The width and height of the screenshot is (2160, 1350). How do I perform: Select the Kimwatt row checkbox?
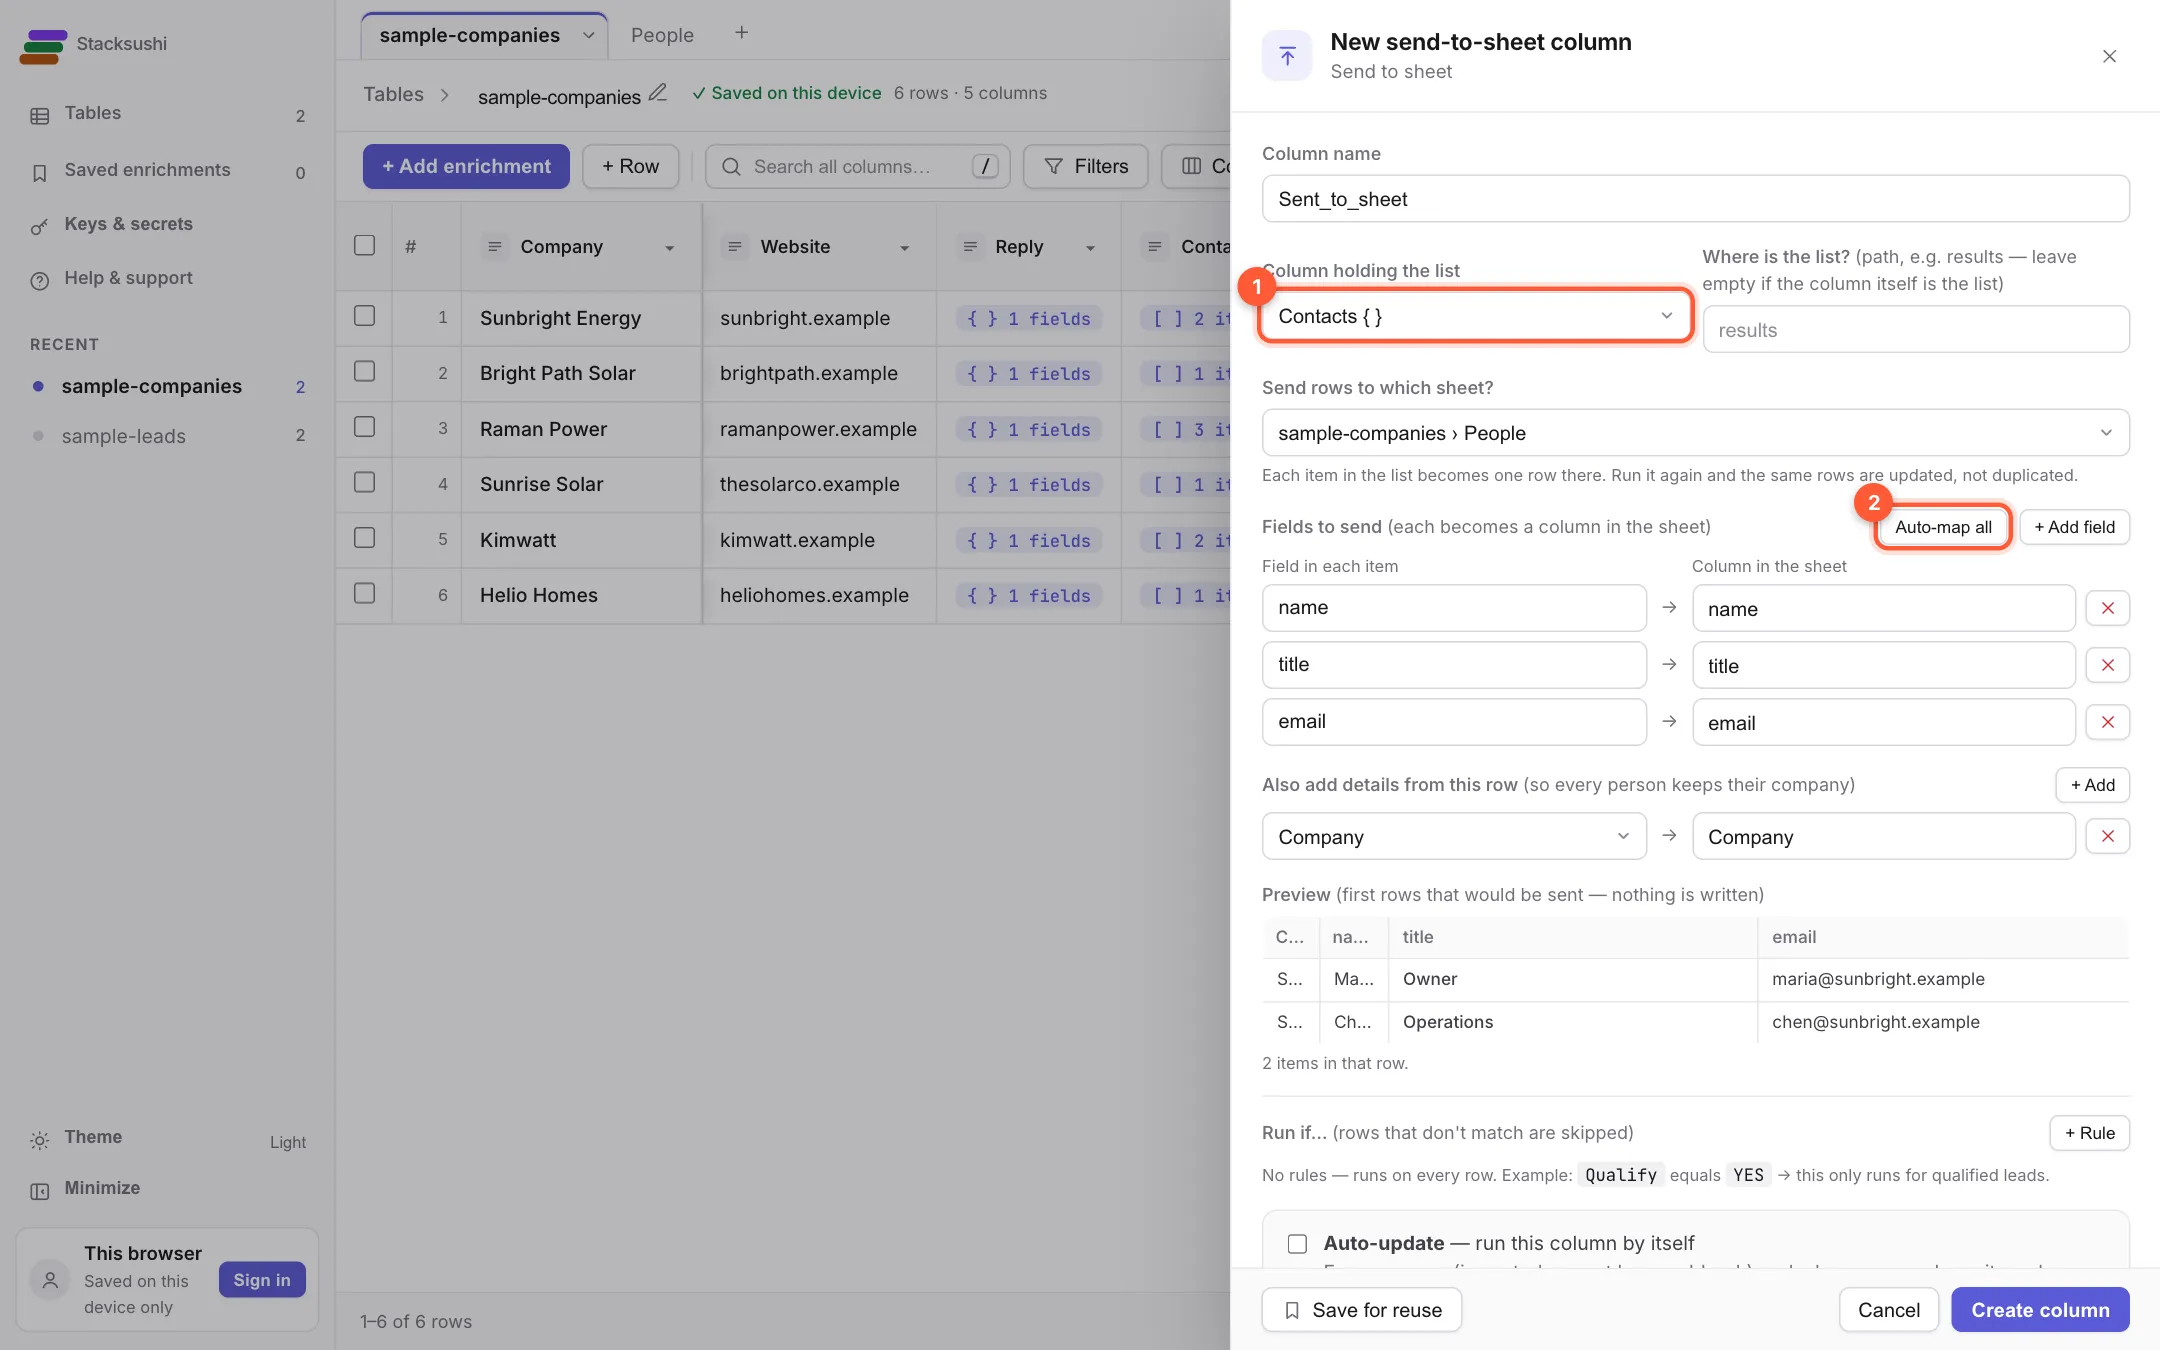click(x=364, y=538)
